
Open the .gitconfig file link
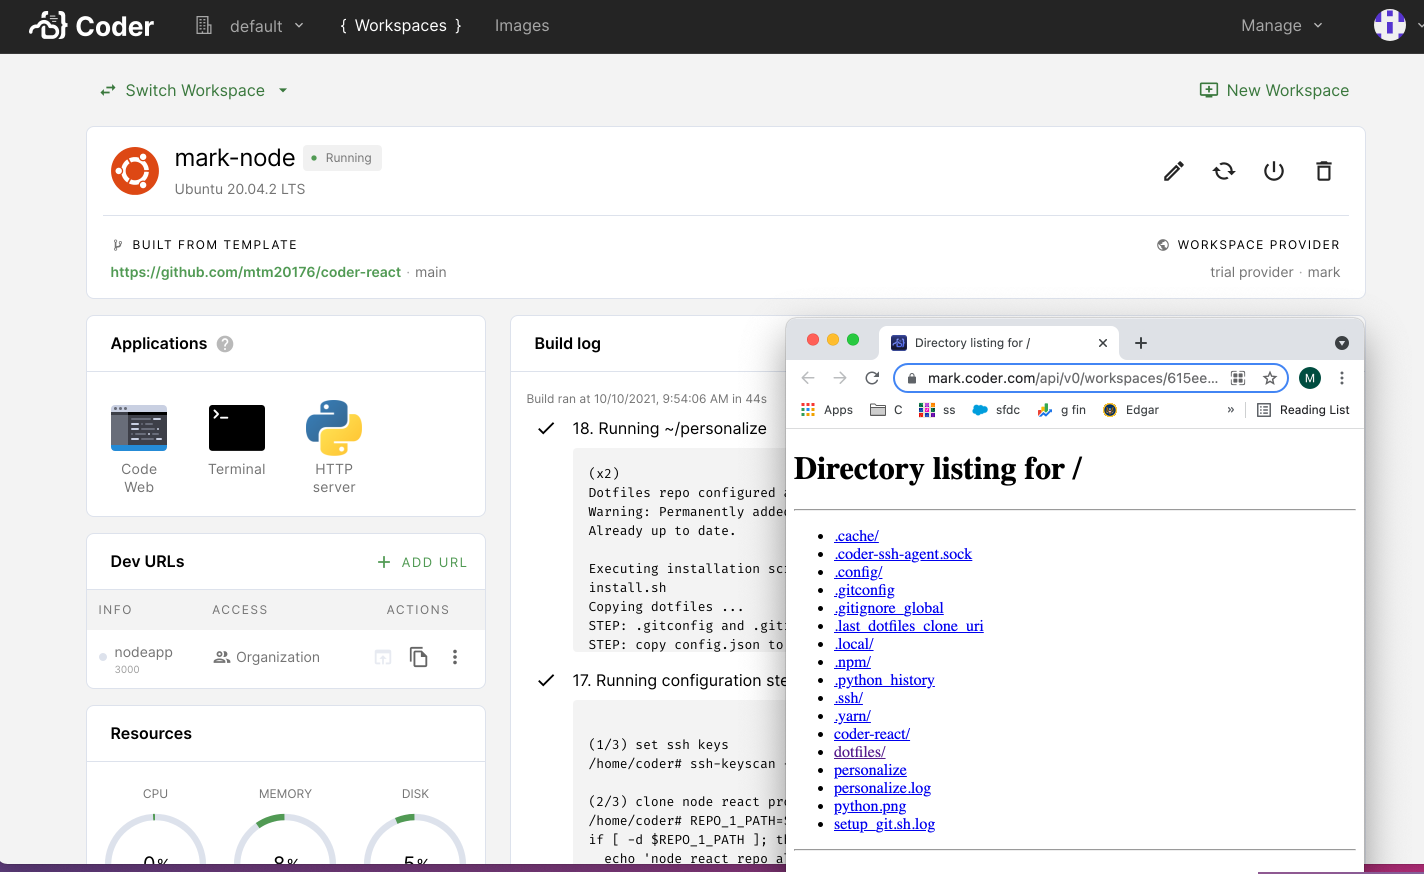(864, 590)
